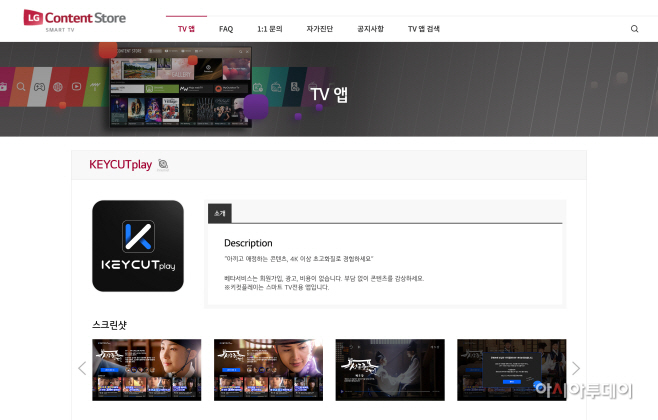Click the video play icon in banner strip
This screenshot has width=658, height=420.
(x=76, y=86)
